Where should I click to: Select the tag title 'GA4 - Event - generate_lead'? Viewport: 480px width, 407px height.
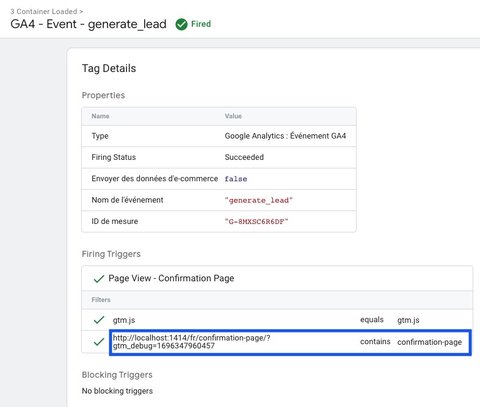coord(88,24)
